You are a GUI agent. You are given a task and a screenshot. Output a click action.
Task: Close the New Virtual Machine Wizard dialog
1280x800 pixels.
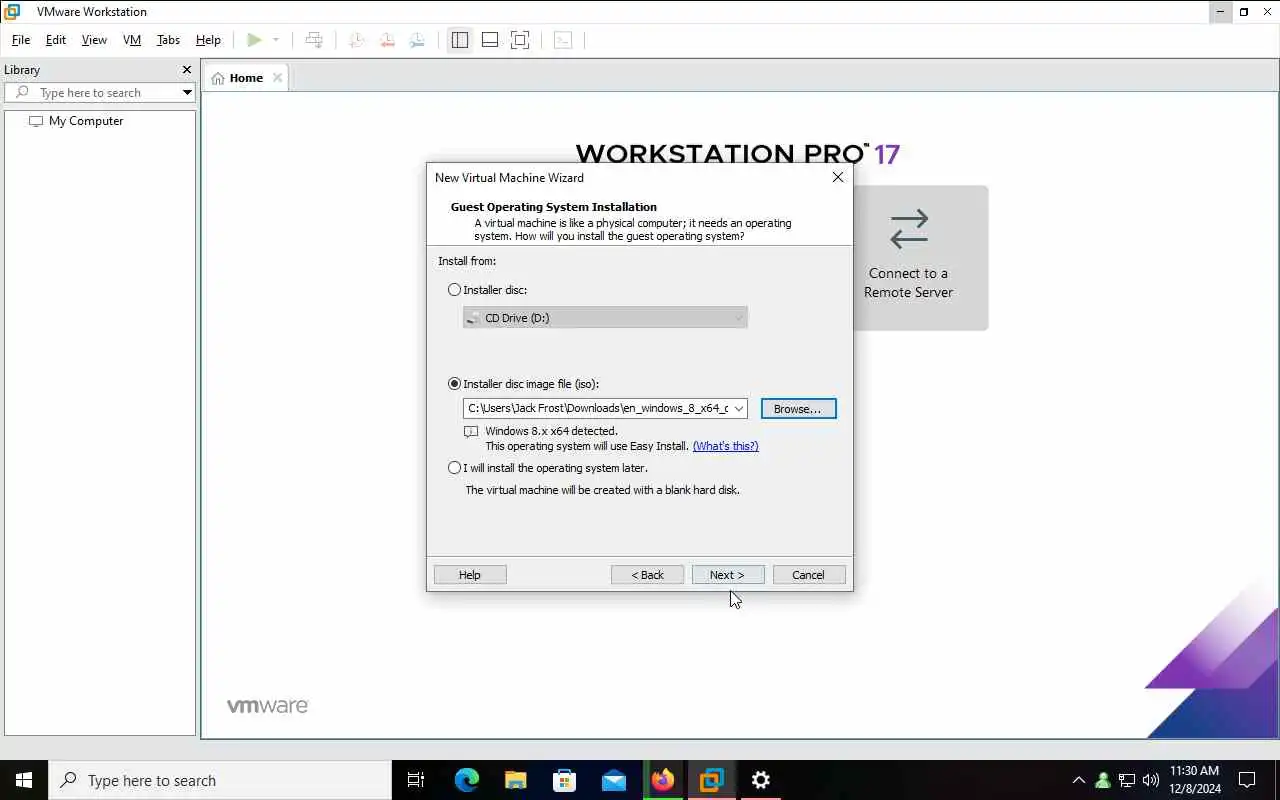838,177
